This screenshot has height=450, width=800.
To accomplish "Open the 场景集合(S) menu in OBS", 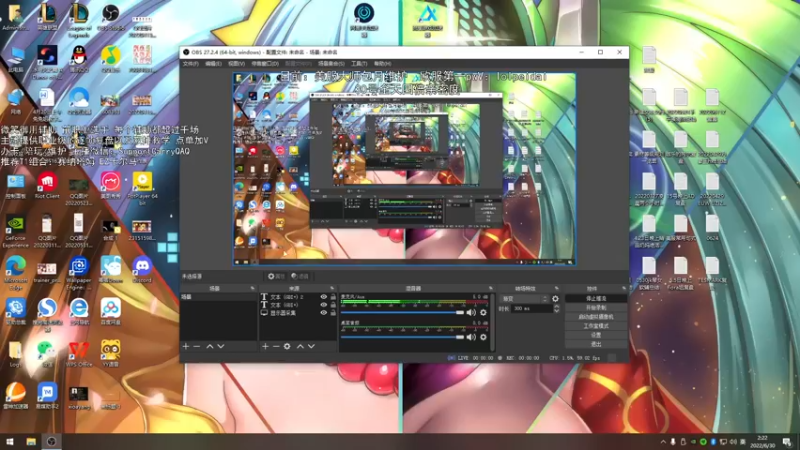I will pyautogui.click(x=331, y=64).
